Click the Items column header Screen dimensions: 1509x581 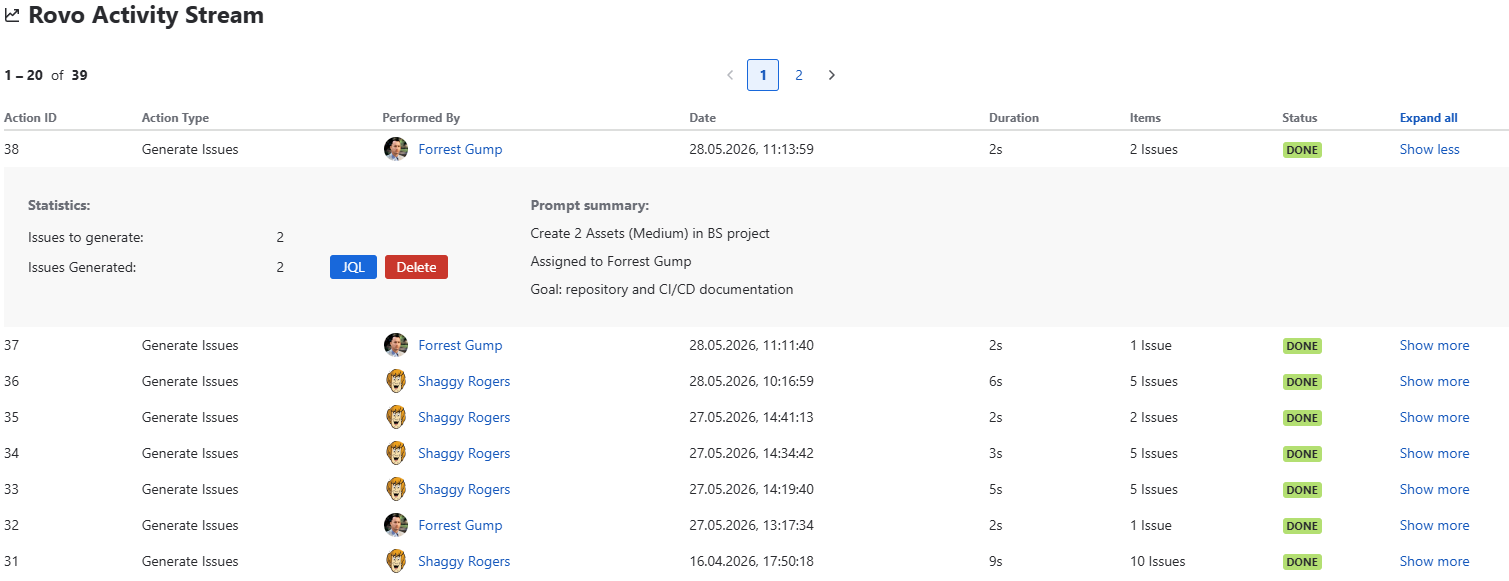pos(1145,118)
